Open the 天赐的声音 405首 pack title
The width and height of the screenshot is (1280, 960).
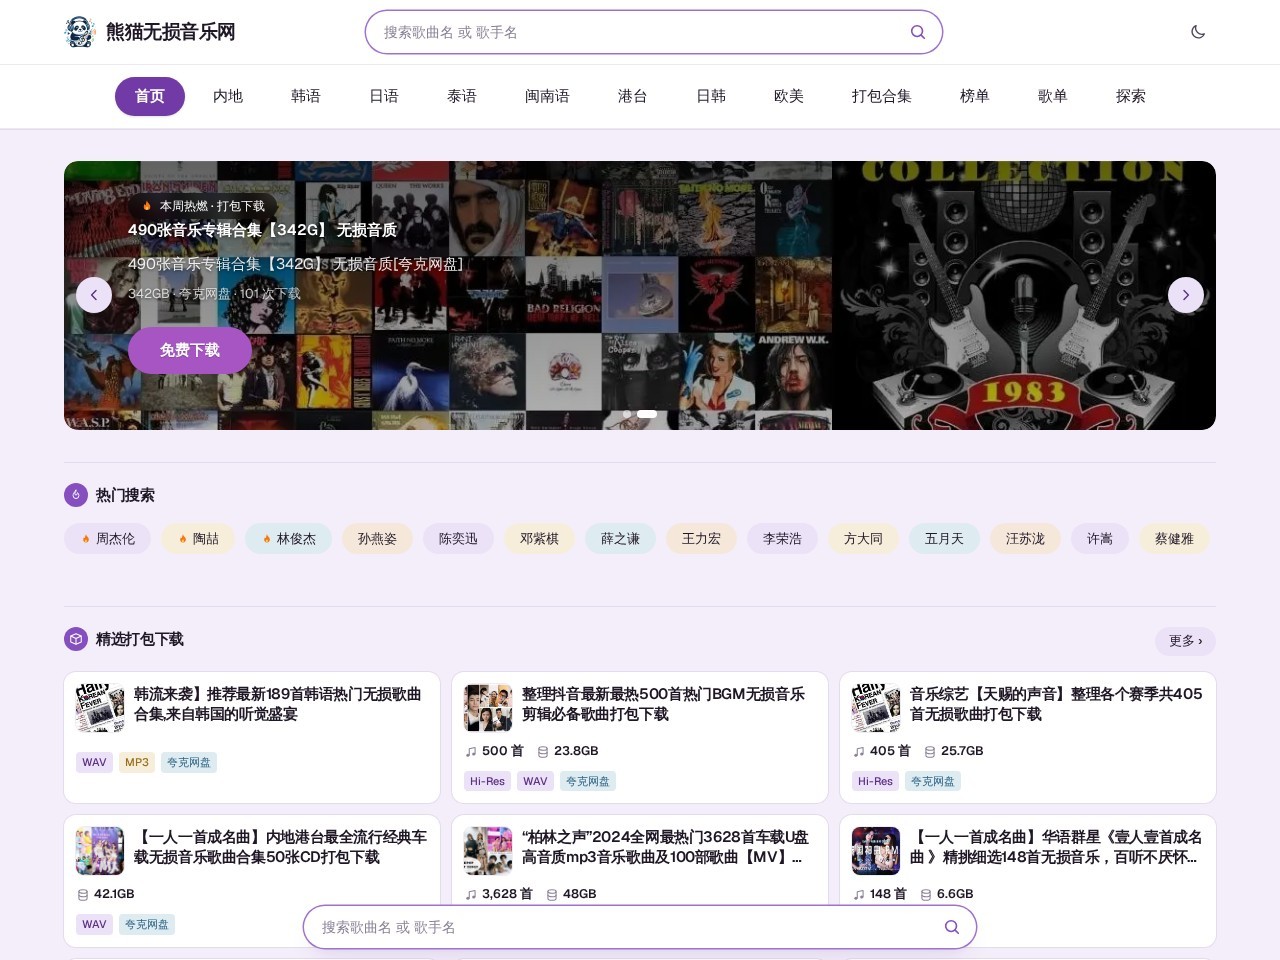click(x=1056, y=704)
